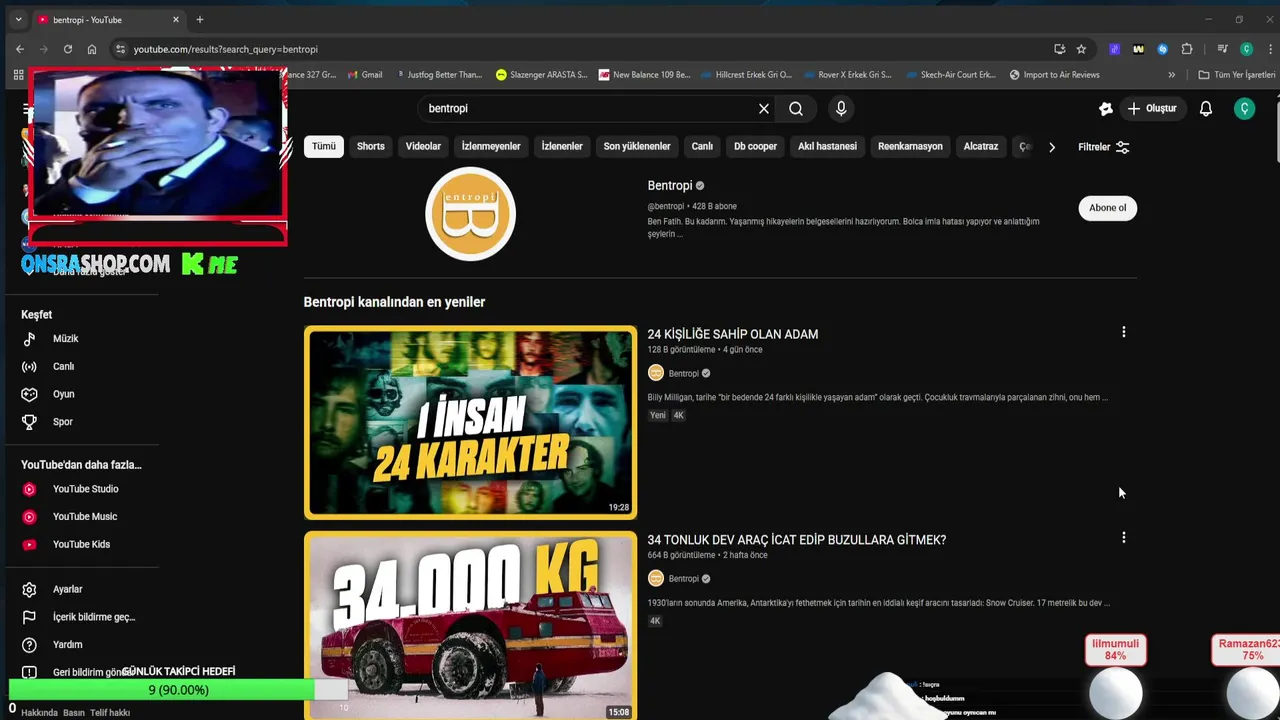
Task: Open the notifications bell
Action: (x=1206, y=108)
